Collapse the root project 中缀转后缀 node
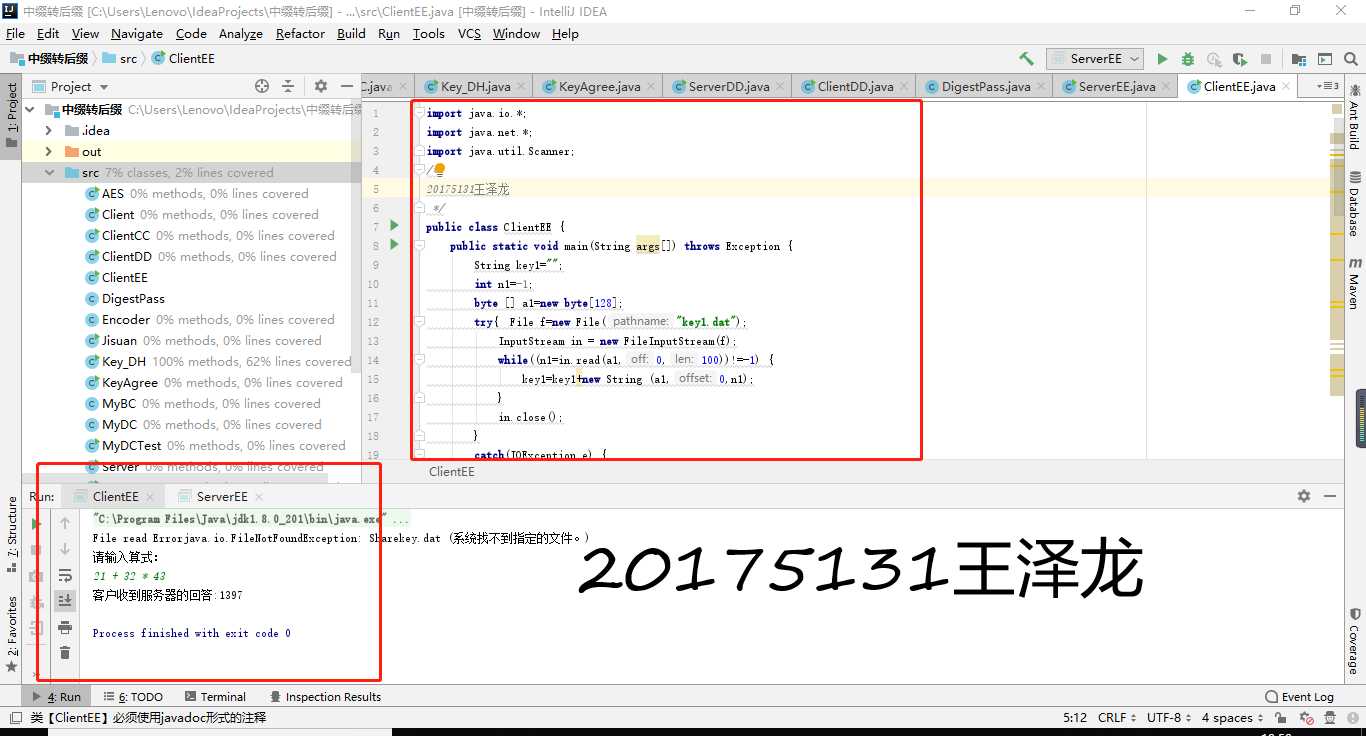The image size is (1366, 736). (30, 110)
